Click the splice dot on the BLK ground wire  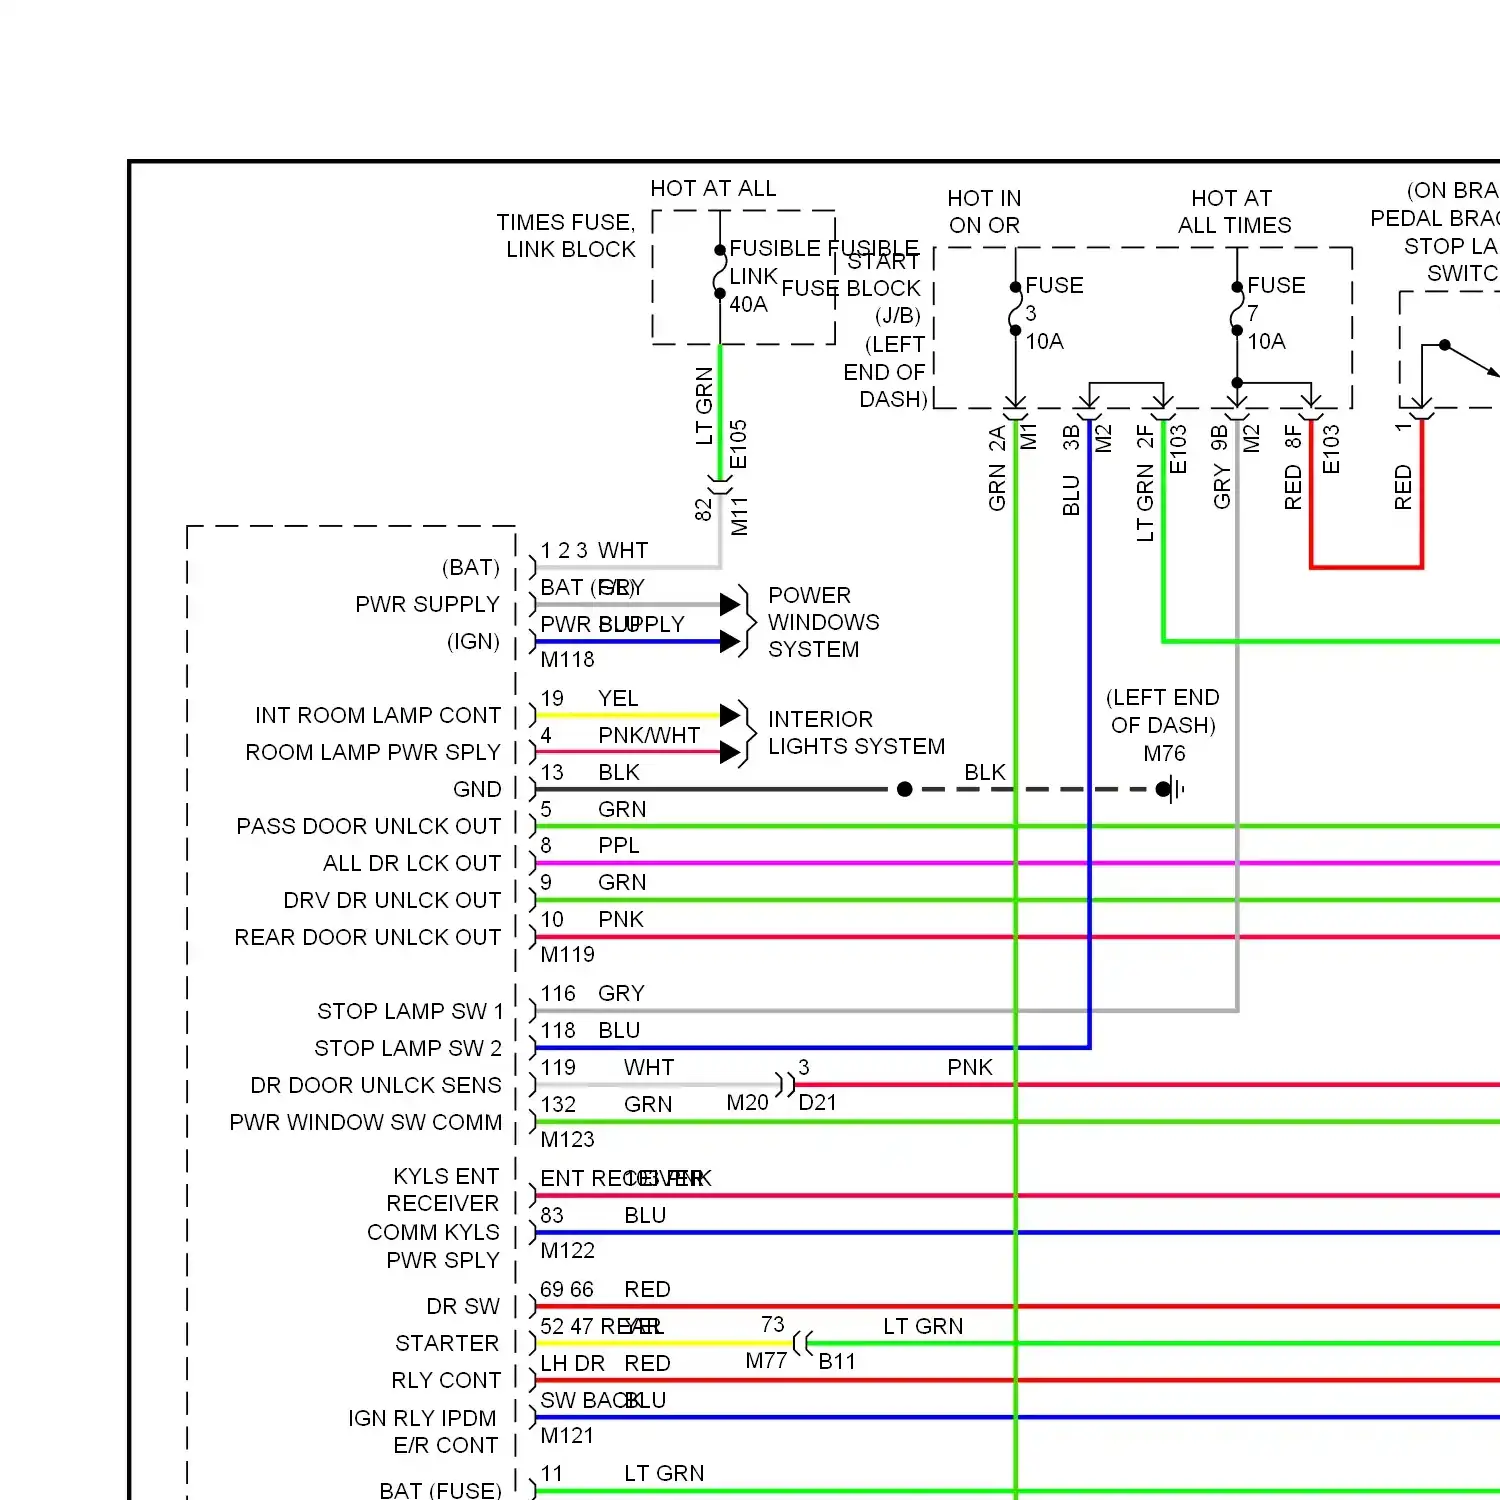[905, 789]
